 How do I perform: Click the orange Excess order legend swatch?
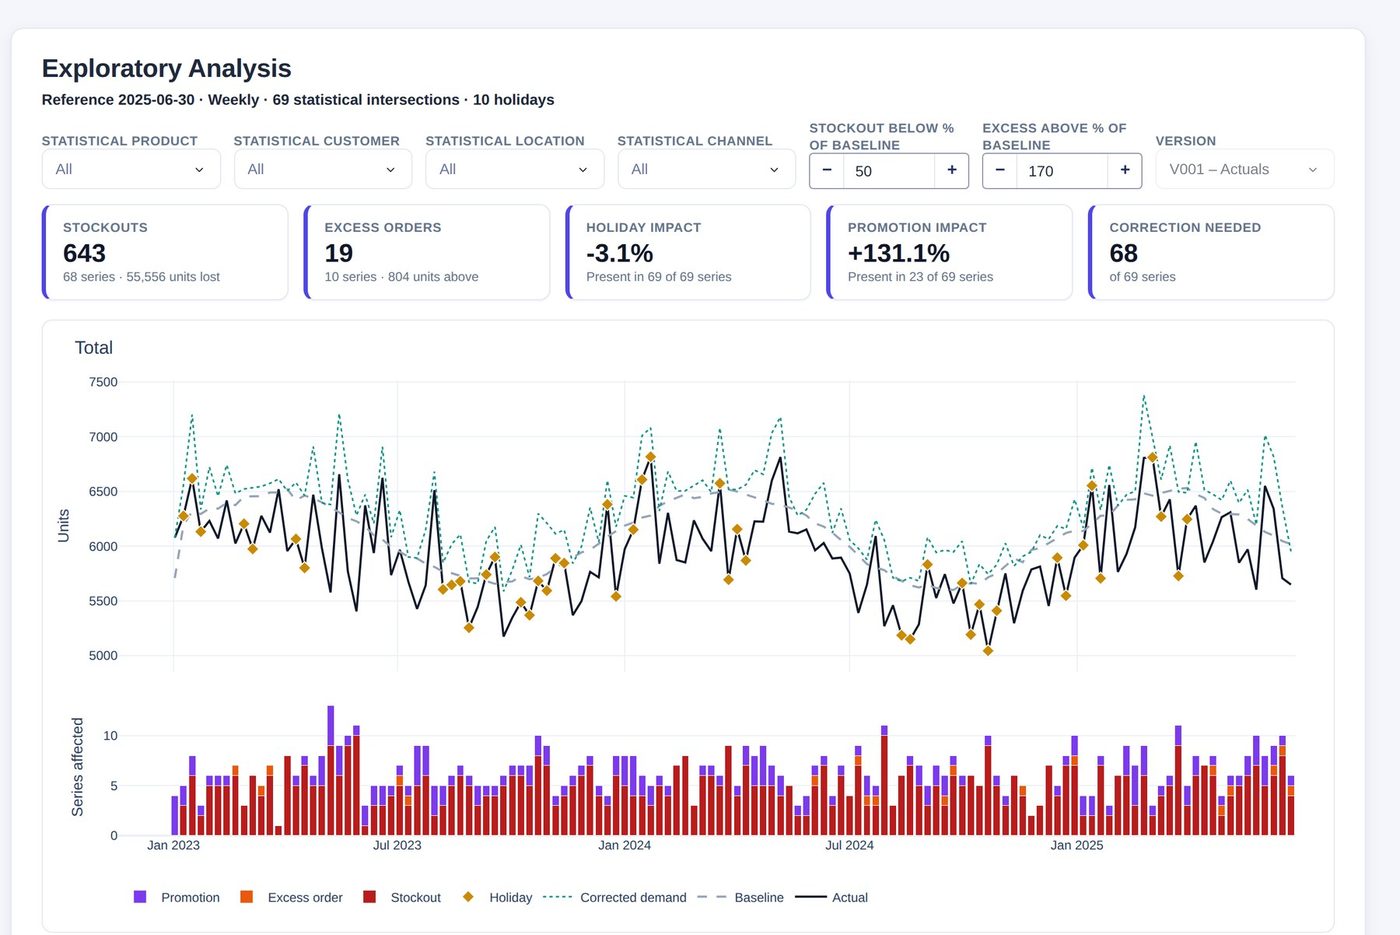point(247,897)
